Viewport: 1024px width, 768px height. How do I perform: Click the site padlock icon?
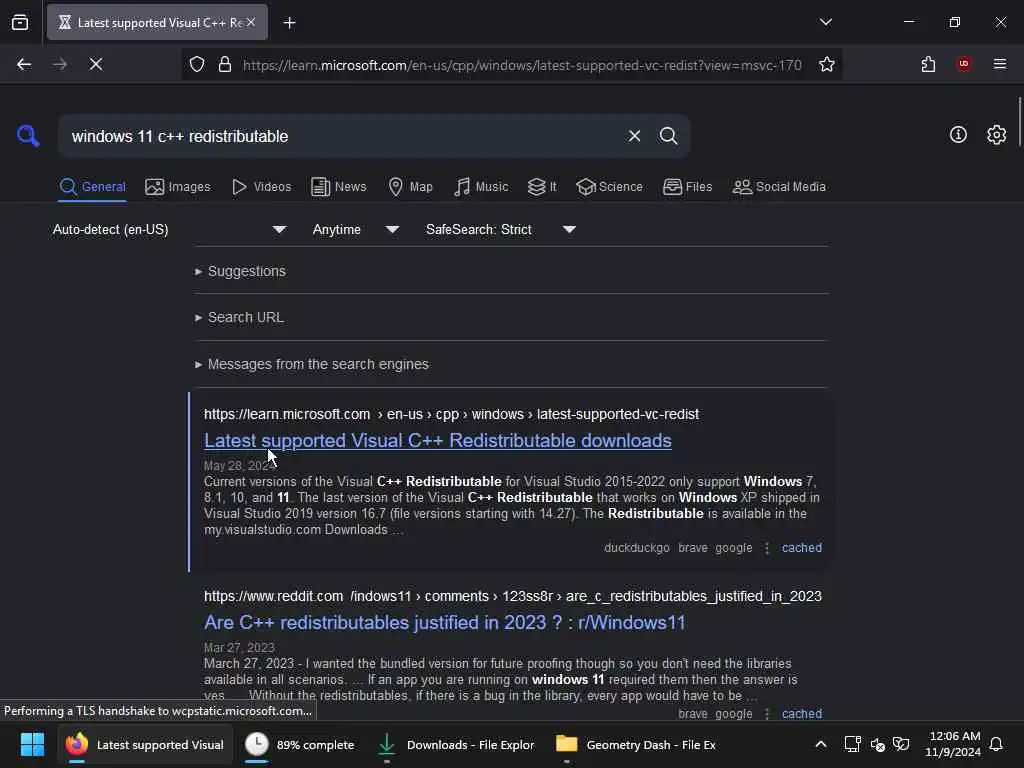tap(225, 64)
